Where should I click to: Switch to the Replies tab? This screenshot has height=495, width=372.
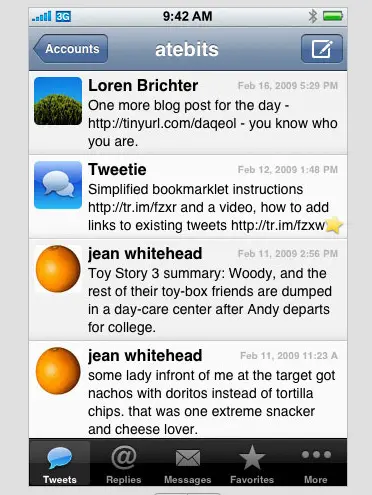(x=124, y=463)
